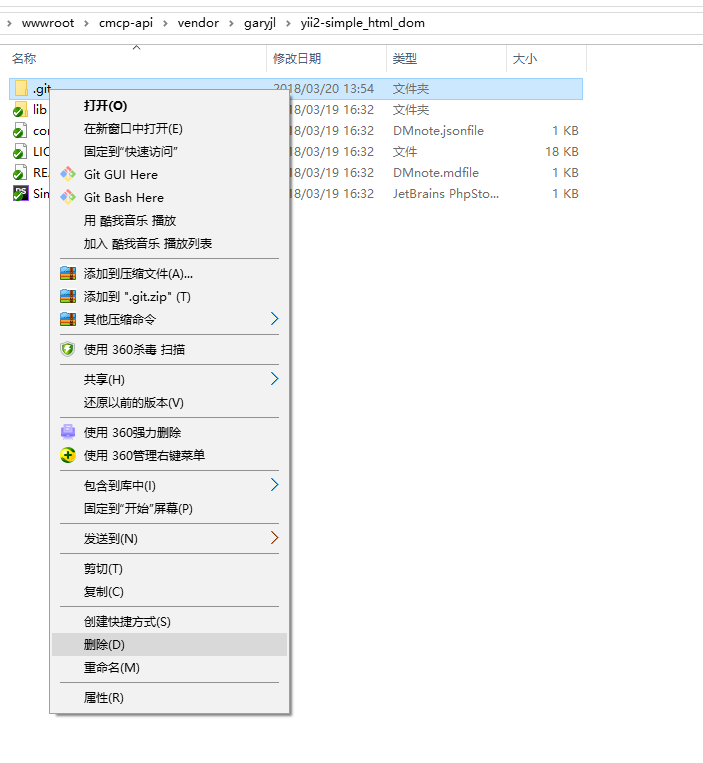Image resolution: width=703 pixels, height=763 pixels.
Task: Open breadcrumb chevron after garyjl
Action: pyautogui.click(x=288, y=23)
